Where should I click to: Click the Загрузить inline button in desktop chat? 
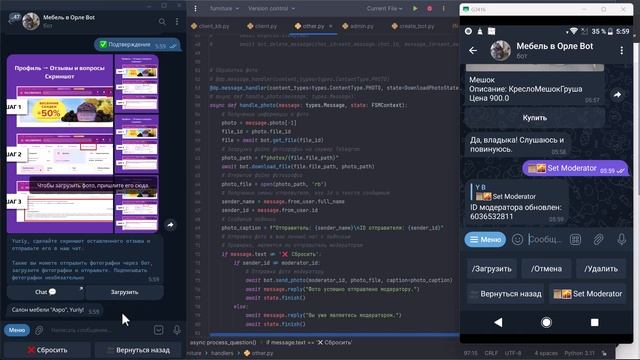pyautogui.click(x=124, y=292)
